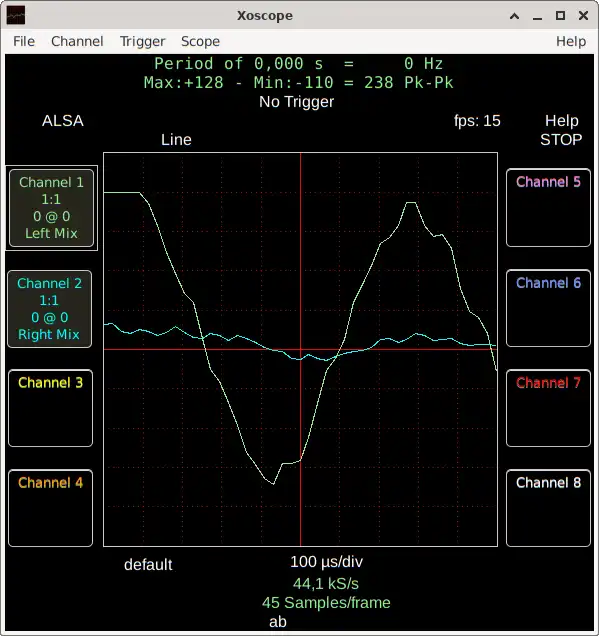
Task: Change the Line plot mode label
Action: pyautogui.click(x=176, y=140)
